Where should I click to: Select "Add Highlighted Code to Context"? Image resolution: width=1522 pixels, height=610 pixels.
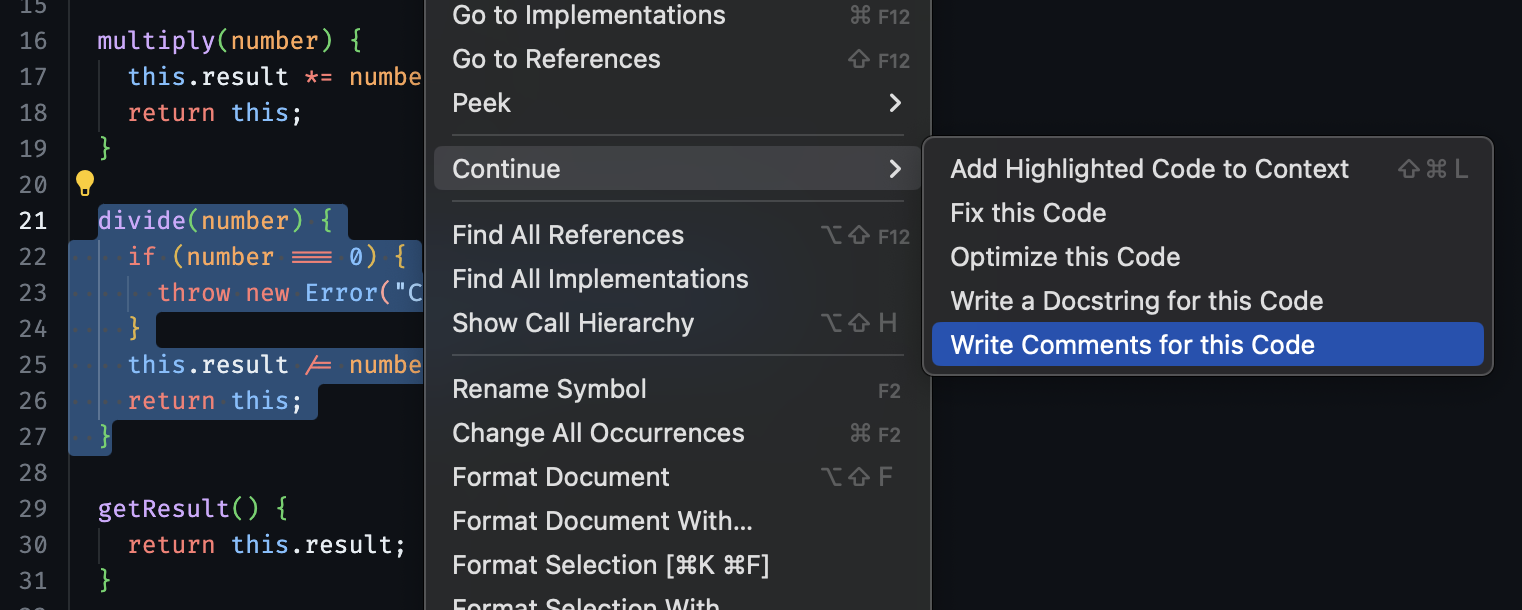pyautogui.click(x=1149, y=168)
